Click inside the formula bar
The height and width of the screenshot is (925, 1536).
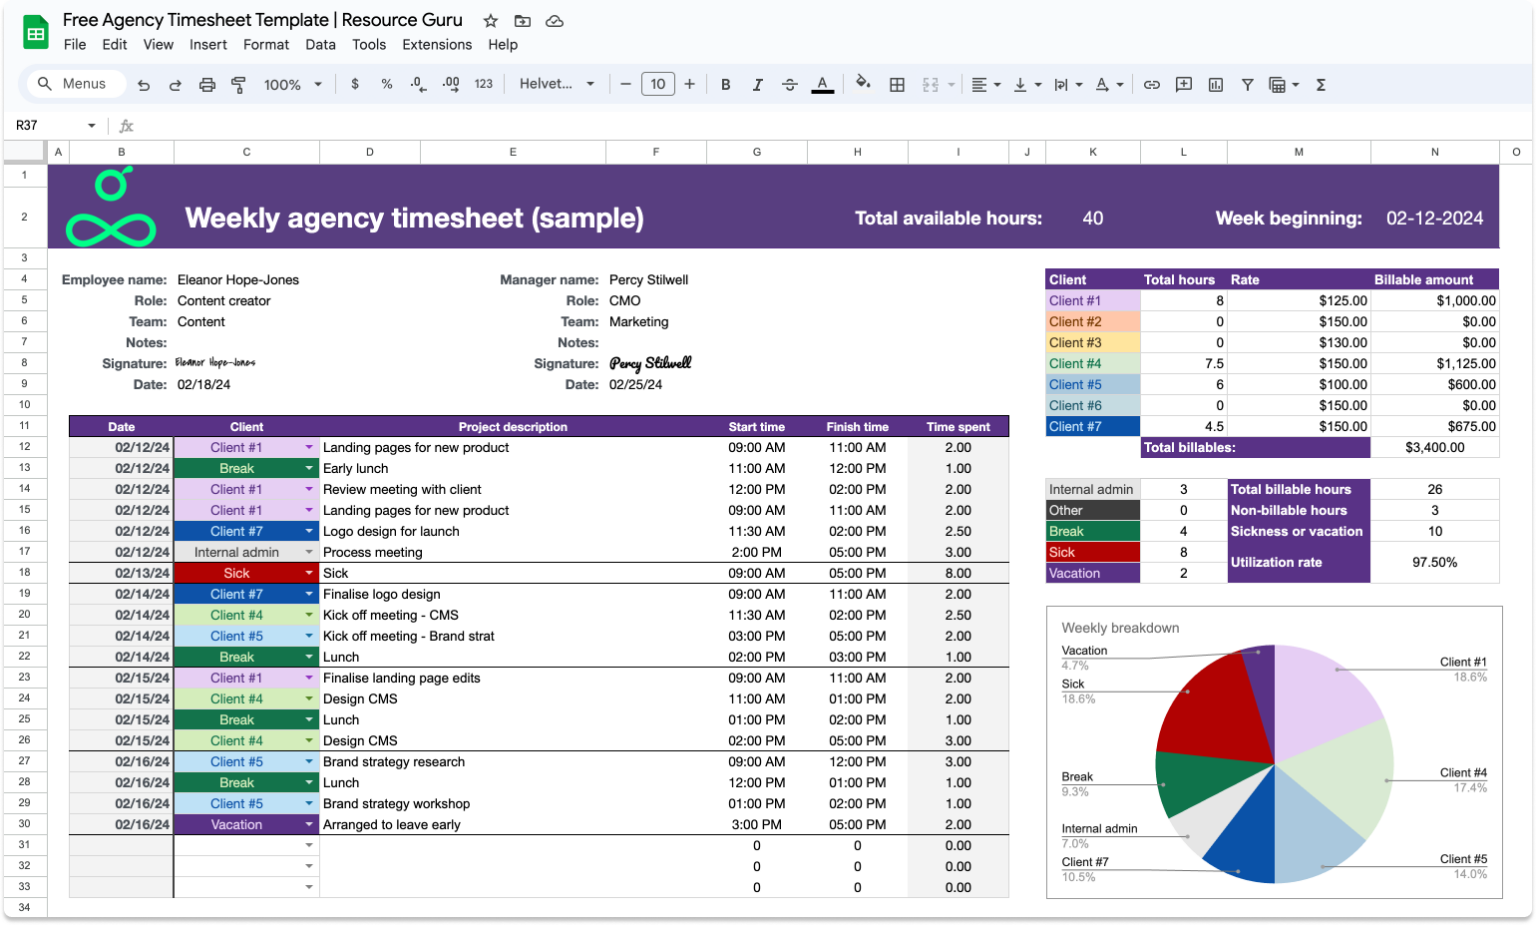point(400,125)
